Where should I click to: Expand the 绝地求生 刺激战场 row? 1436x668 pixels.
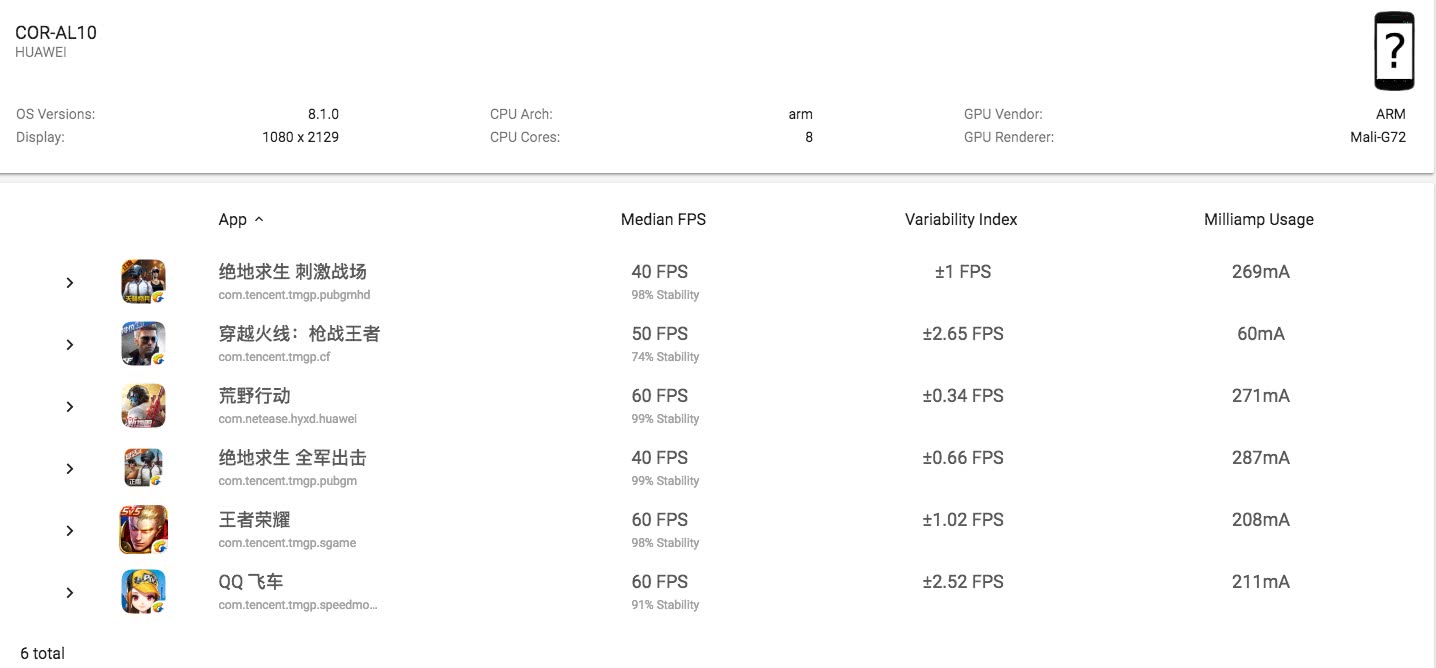tap(70, 283)
